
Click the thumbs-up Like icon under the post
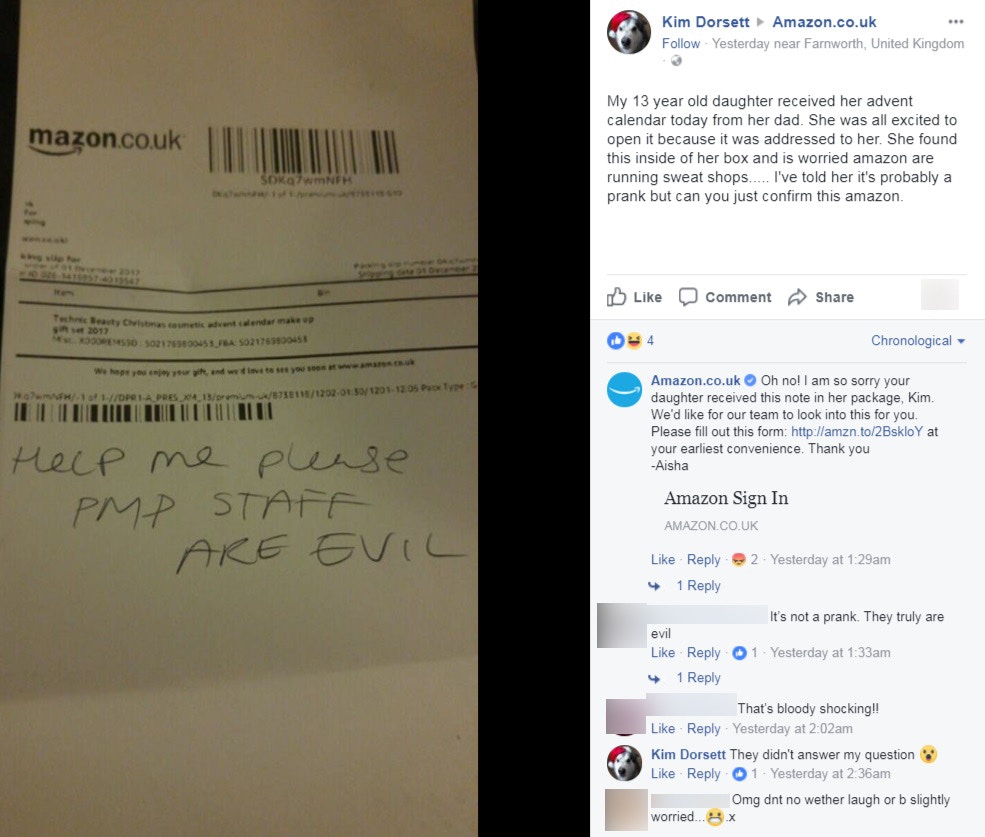[x=616, y=297]
